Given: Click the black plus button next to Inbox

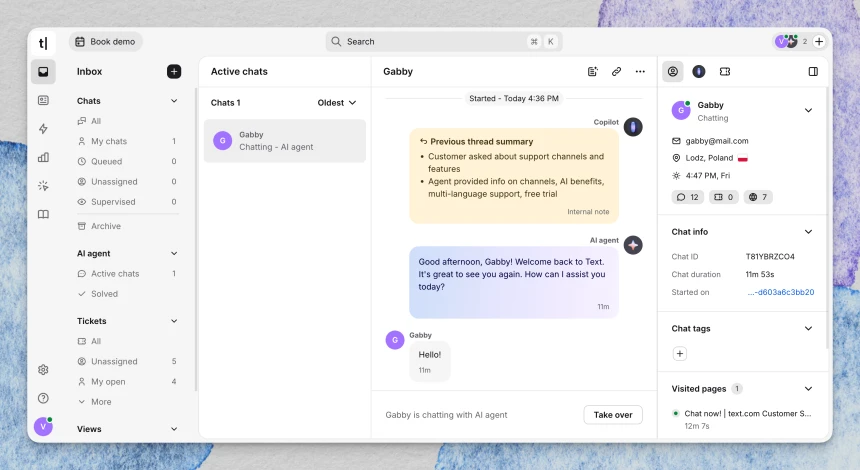Looking at the screenshot, I should click(x=174, y=71).
